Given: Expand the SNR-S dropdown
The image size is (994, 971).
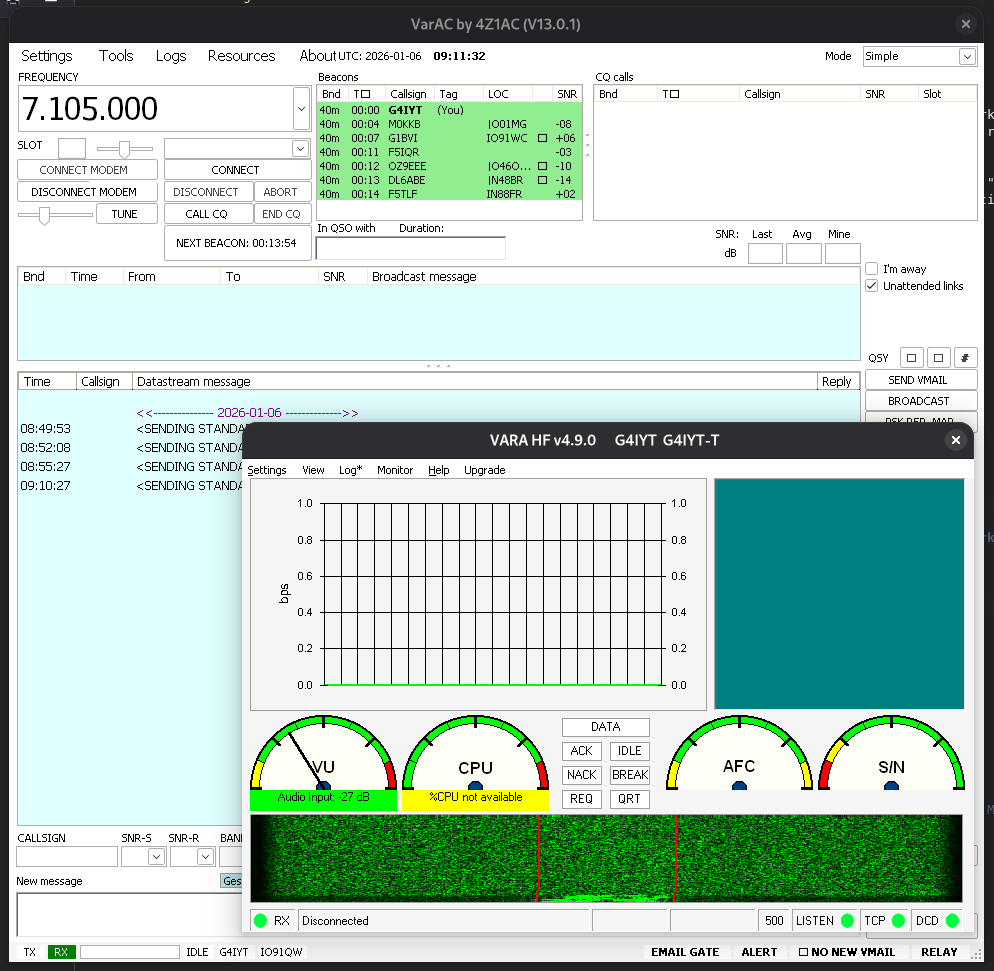Looking at the screenshot, I should tap(156, 857).
